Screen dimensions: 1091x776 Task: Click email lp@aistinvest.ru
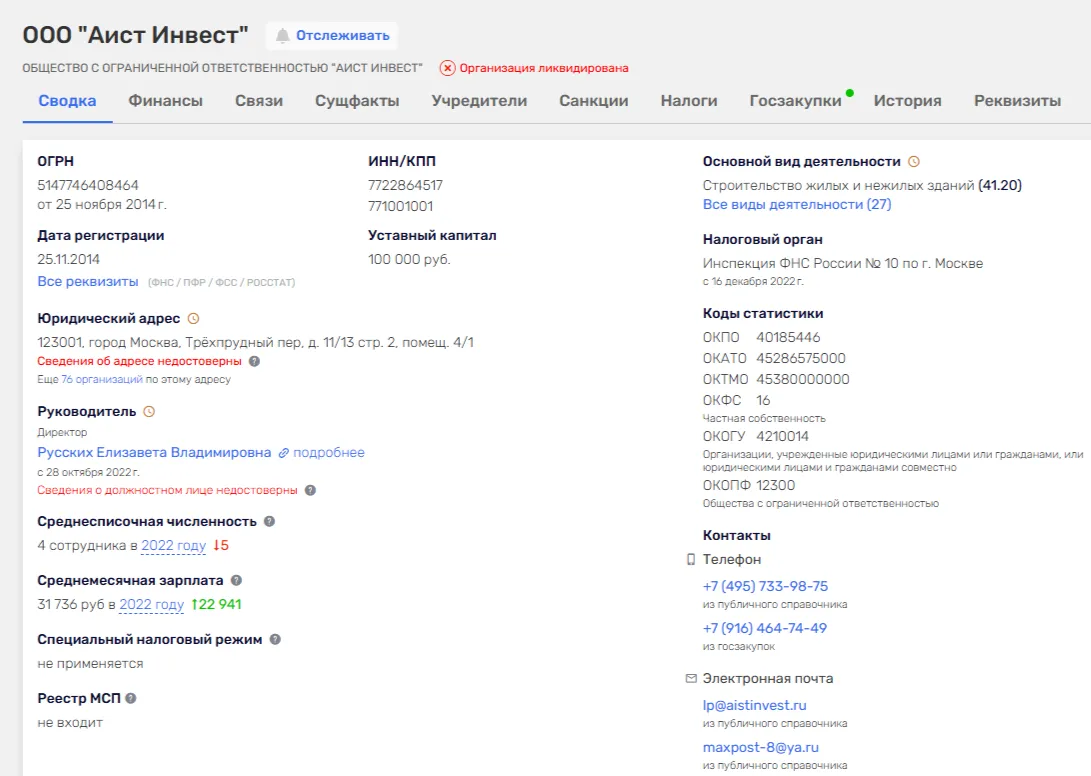(x=754, y=706)
